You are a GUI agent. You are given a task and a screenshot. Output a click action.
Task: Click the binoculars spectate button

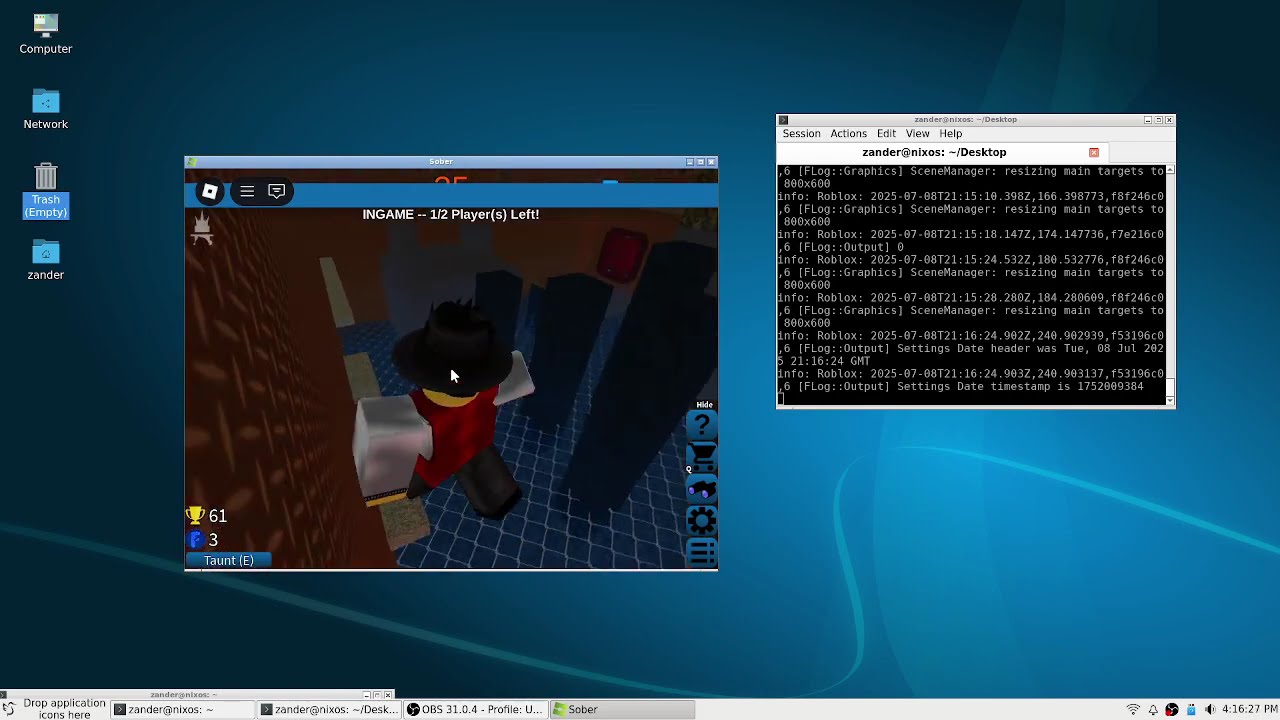pos(702,489)
